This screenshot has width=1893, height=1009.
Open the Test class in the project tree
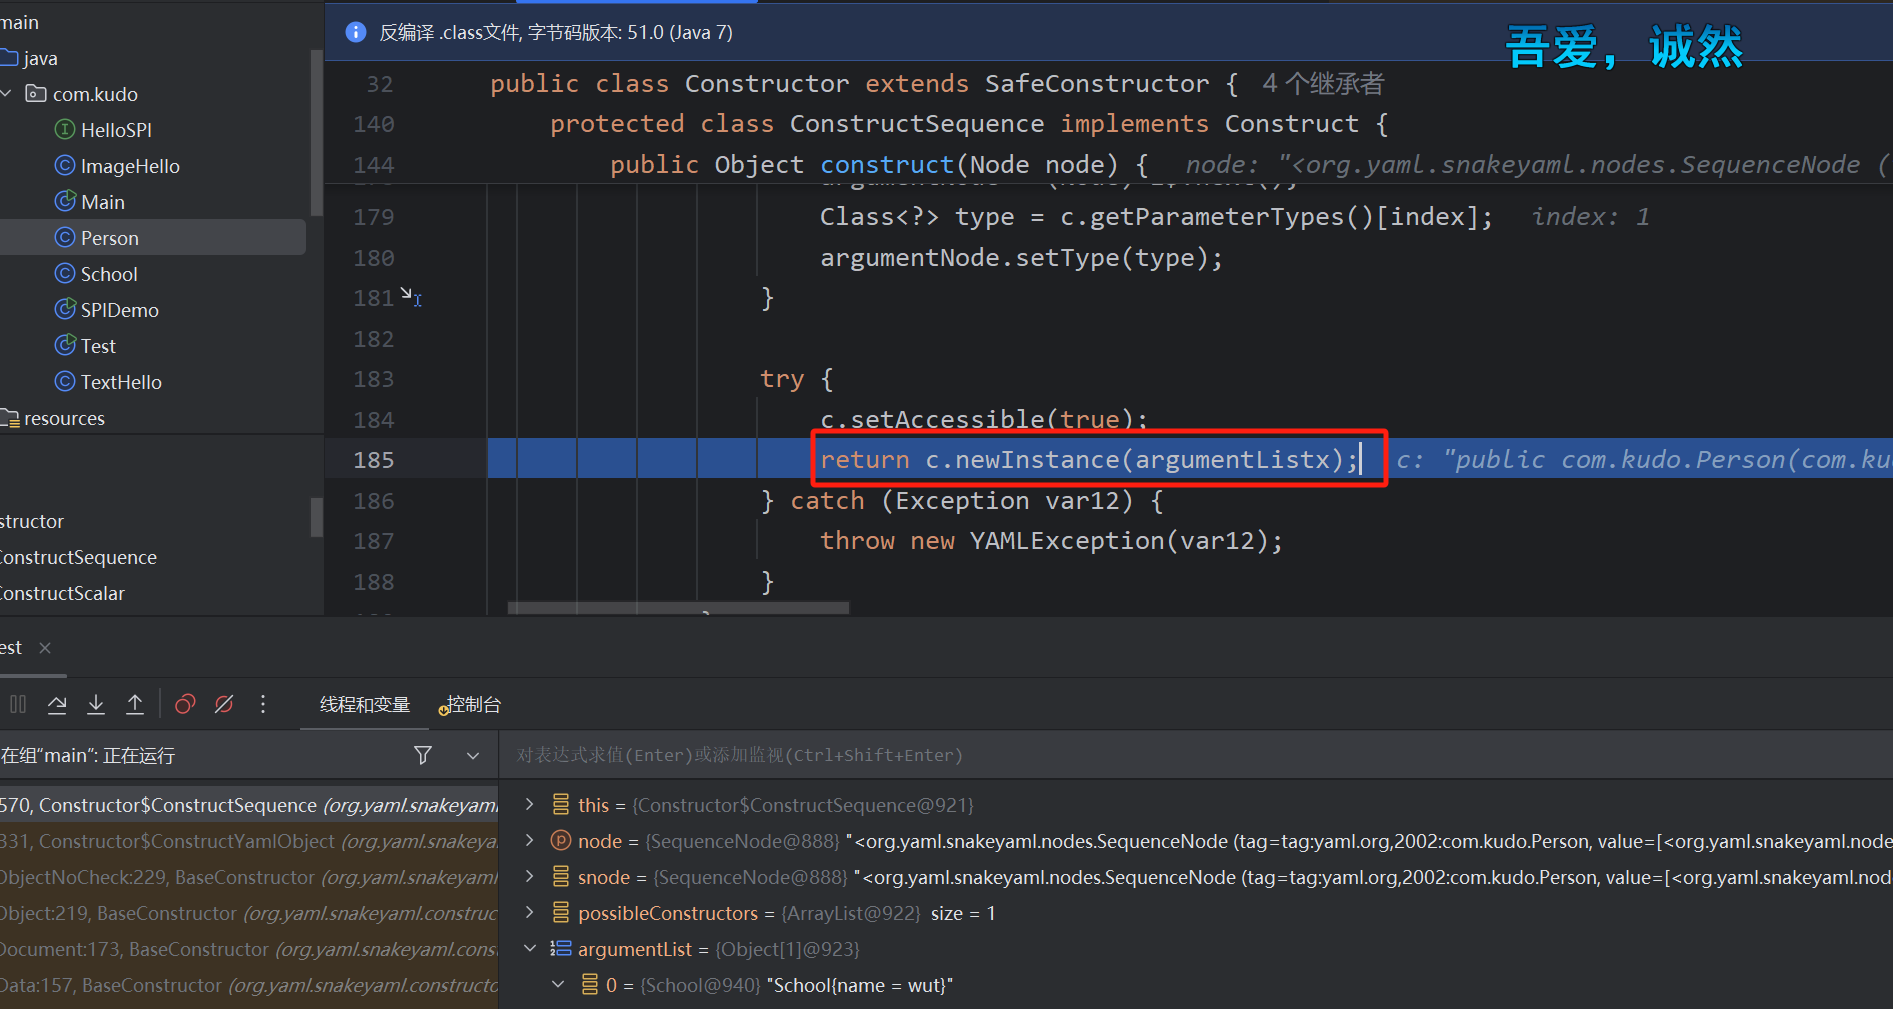pyautogui.click(x=98, y=346)
